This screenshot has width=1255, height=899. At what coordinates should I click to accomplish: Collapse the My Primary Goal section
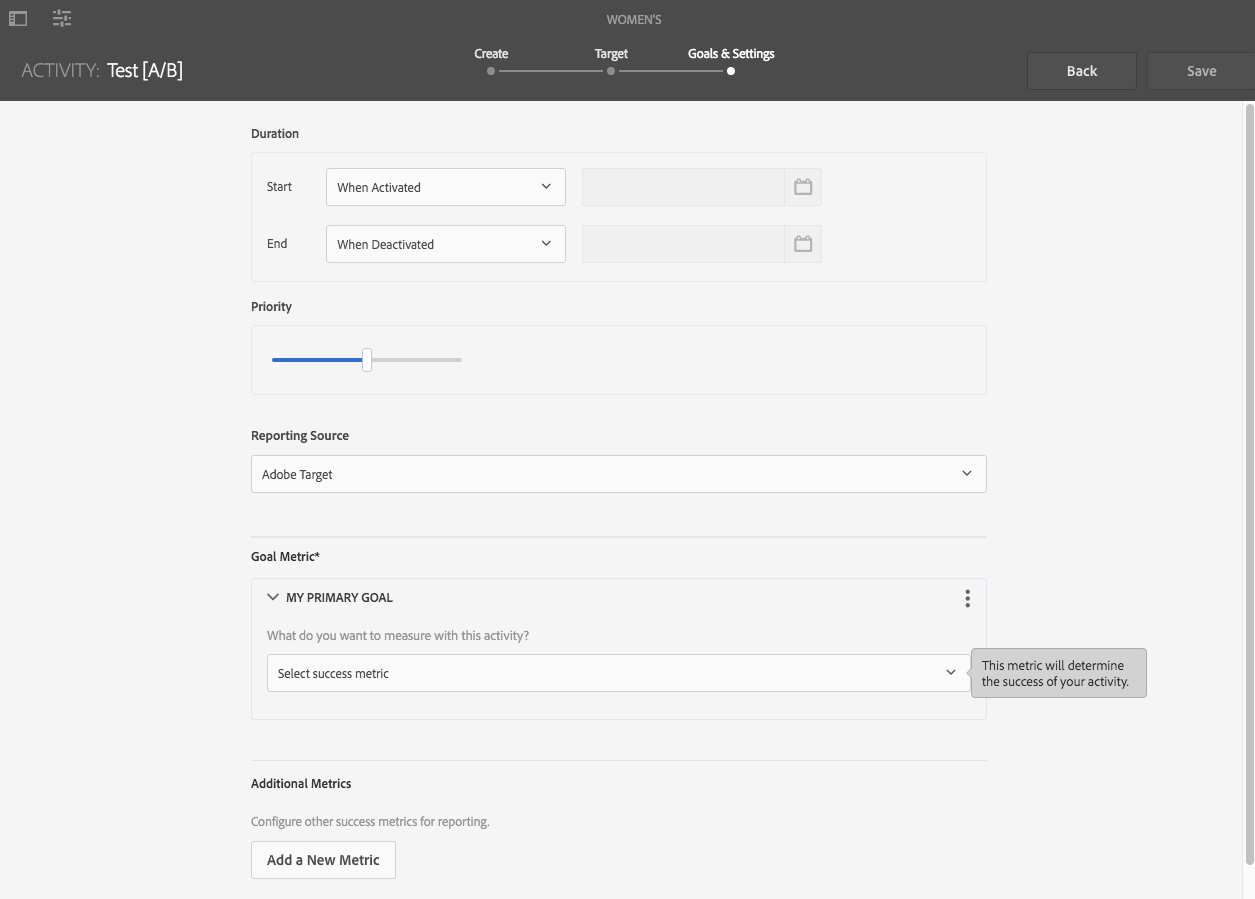(273, 597)
